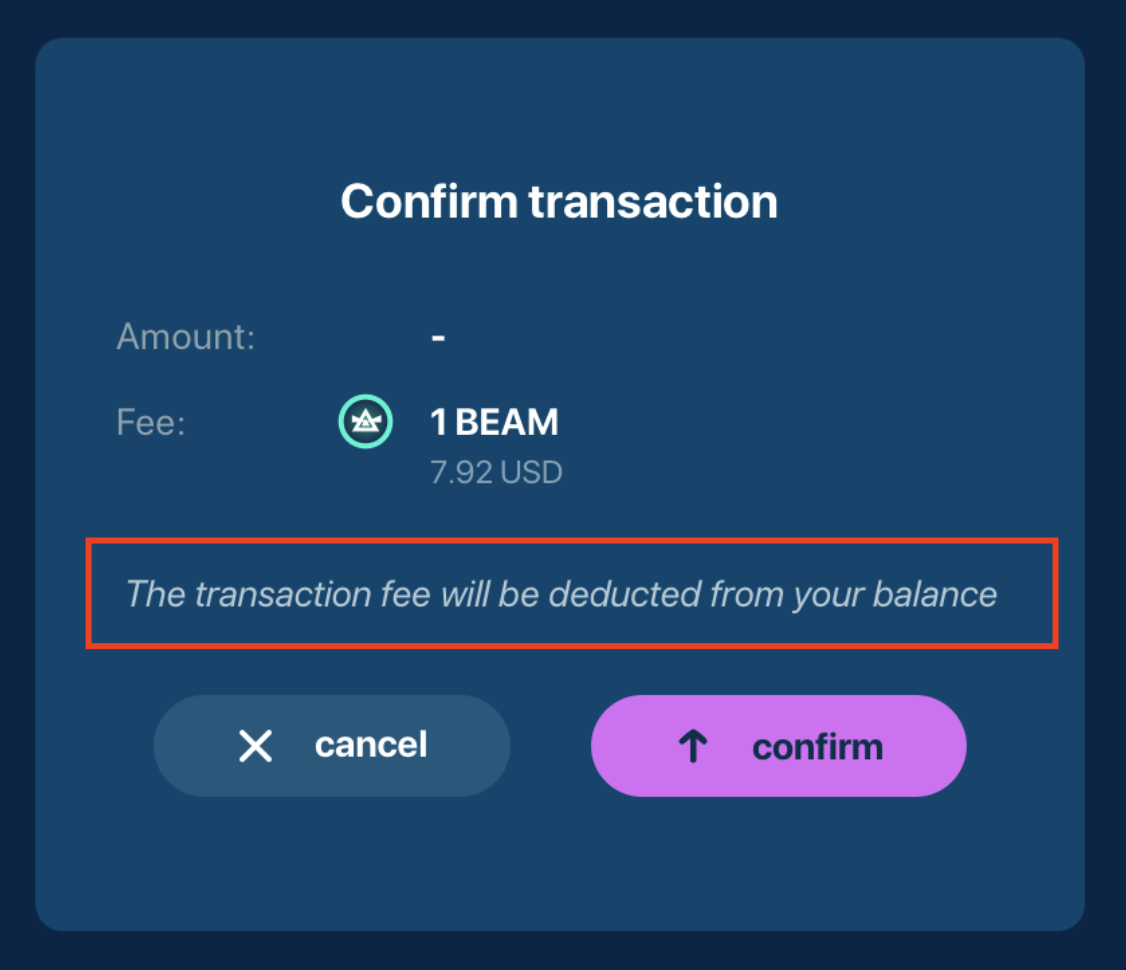Click the italic balance deduction message
Image resolution: width=1126 pixels, height=970 pixels.
(560, 594)
